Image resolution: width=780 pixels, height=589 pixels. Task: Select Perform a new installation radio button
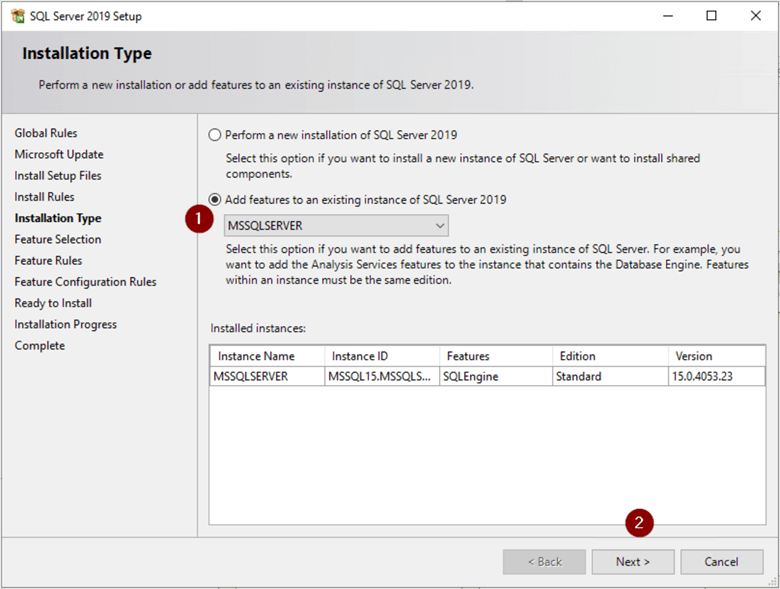pyautogui.click(x=214, y=135)
